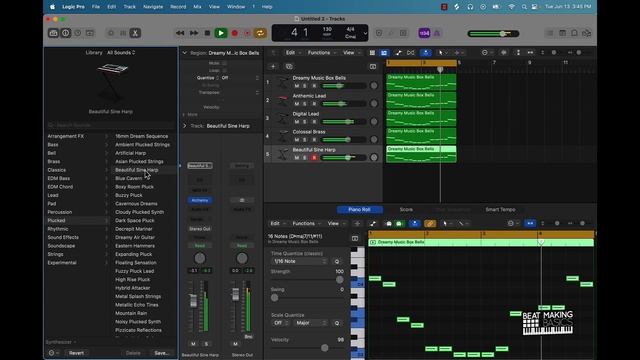The image size is (640, 360).
Task: Toggle the Inspector panel icon
Action: pyautogui.click(x=66, y=33)
